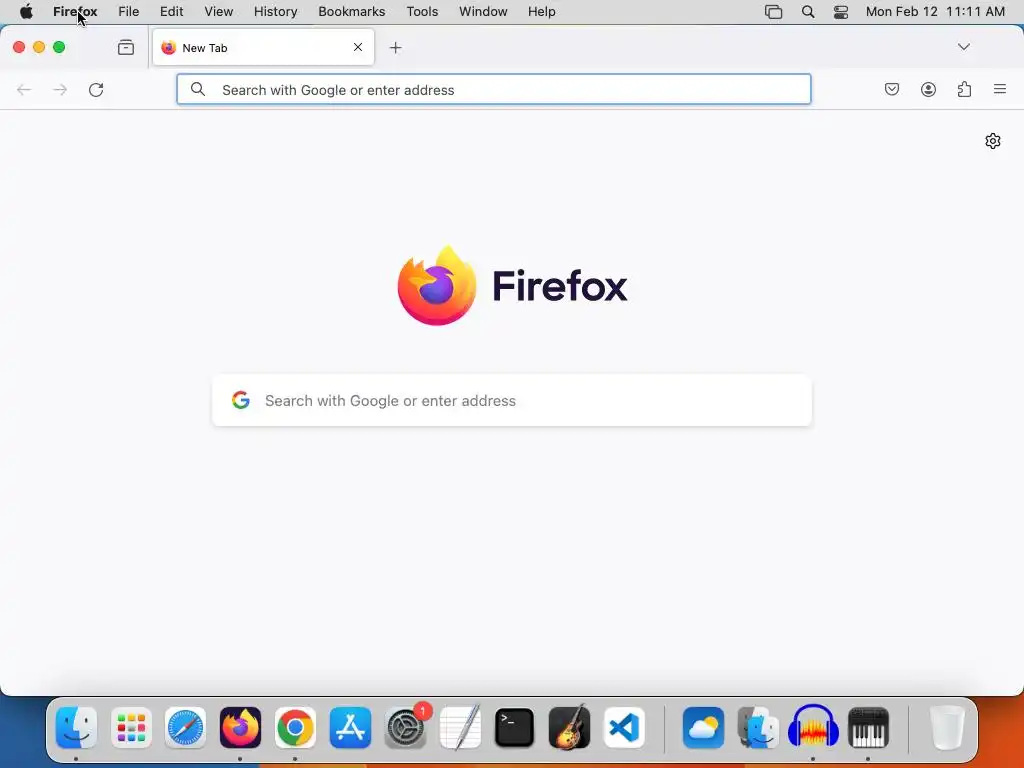Open the hamburger application menu

[1000, 89]
